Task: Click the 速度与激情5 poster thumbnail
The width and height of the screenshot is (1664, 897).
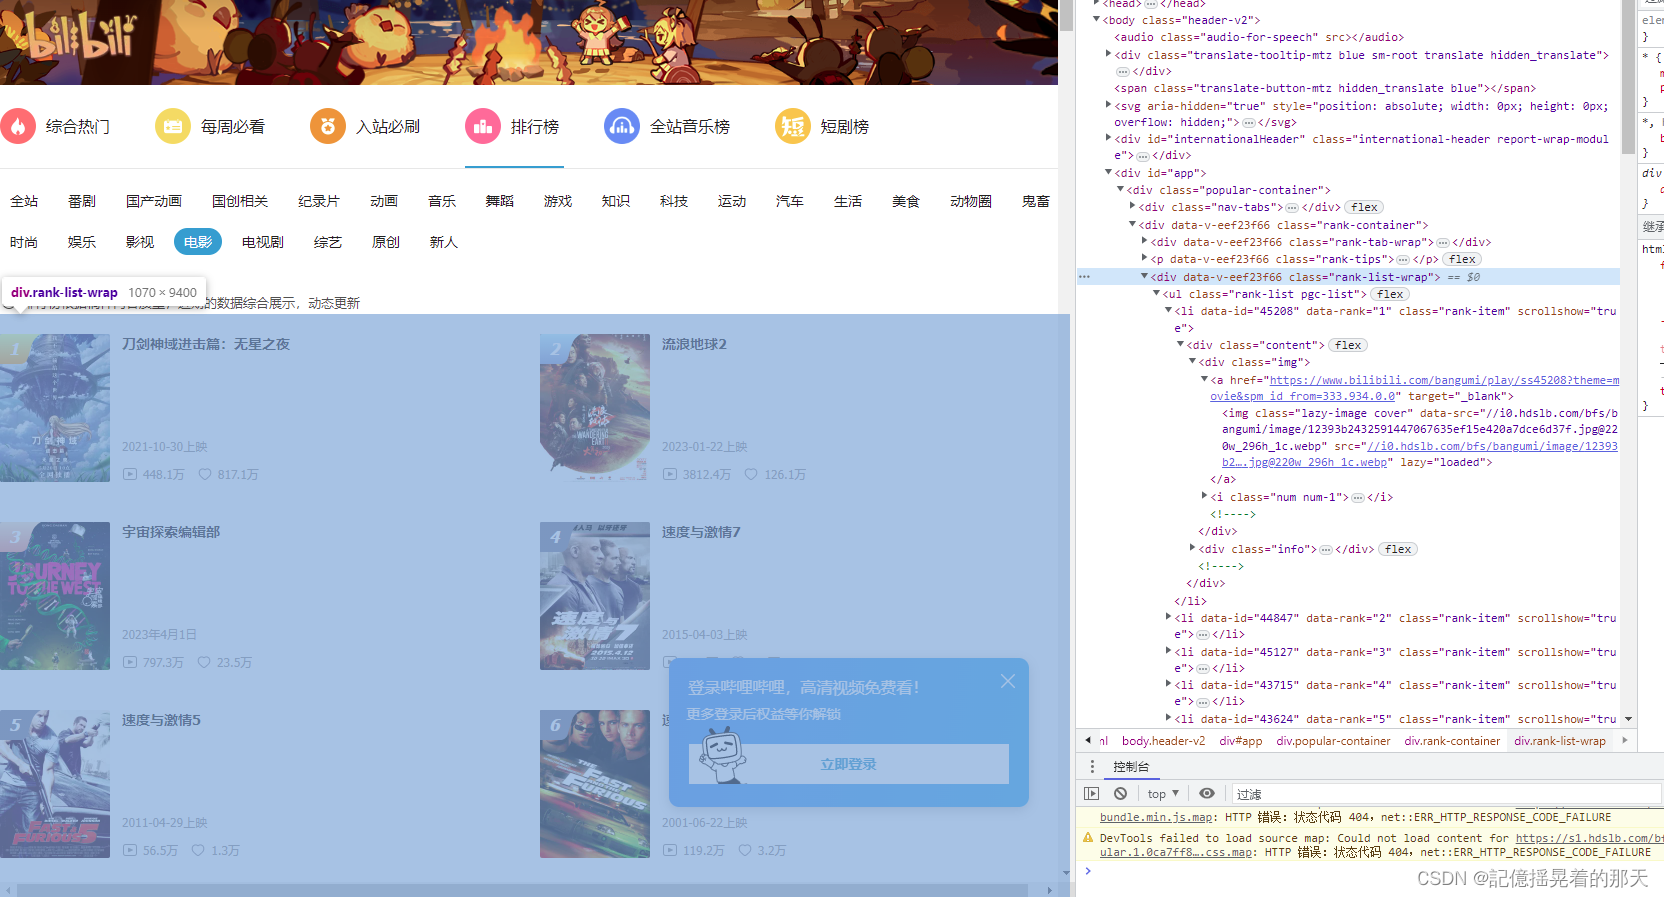Action: pyautogui.click(x=55, y=784)
